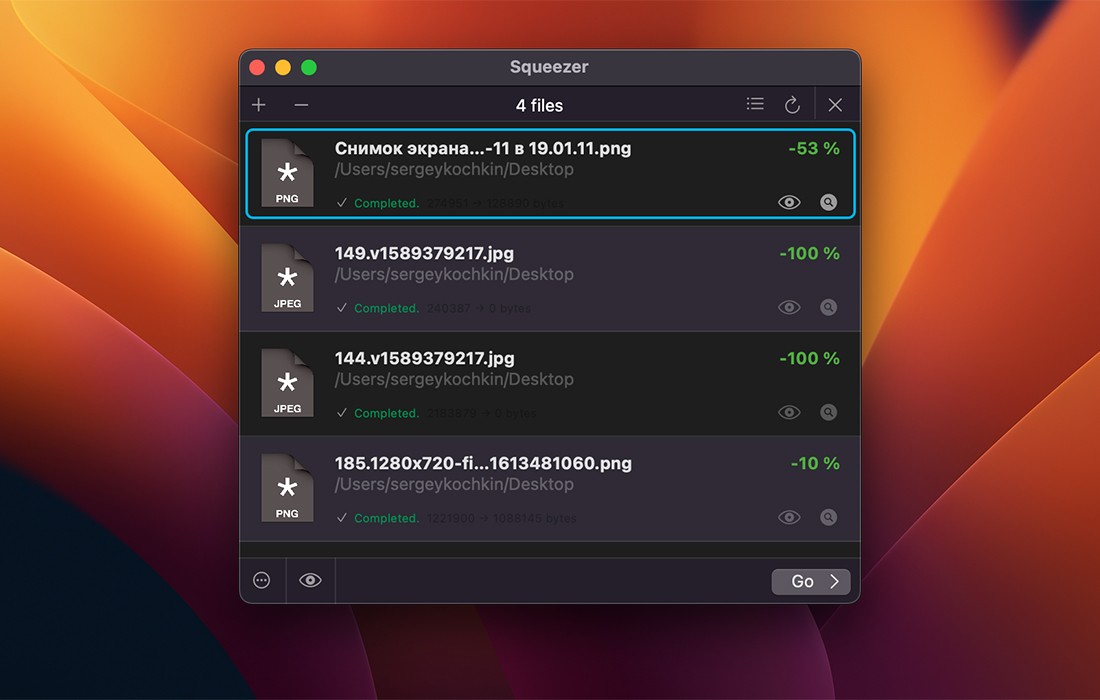Remove selected file with the minus icon
The height and width of the screenshot is (700, 1100).
point(301,104)
